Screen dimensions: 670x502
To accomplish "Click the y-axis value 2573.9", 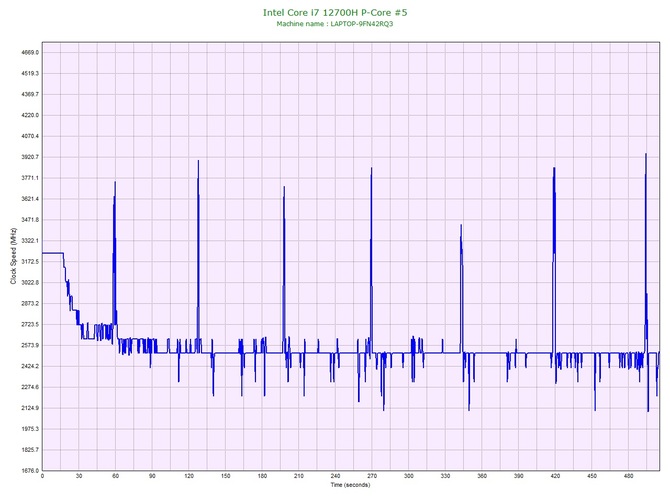I will click(x=30, y=346).
